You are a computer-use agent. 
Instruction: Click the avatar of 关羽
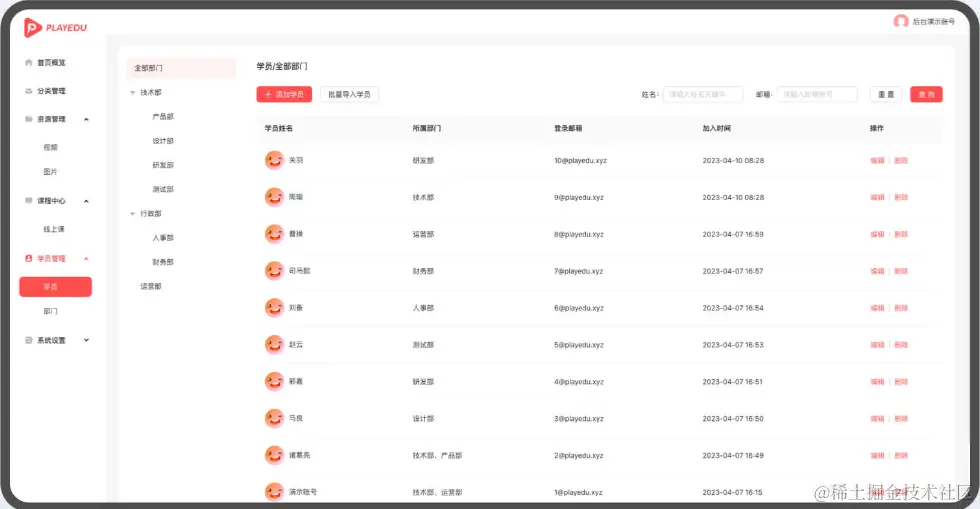coord(274,160)
